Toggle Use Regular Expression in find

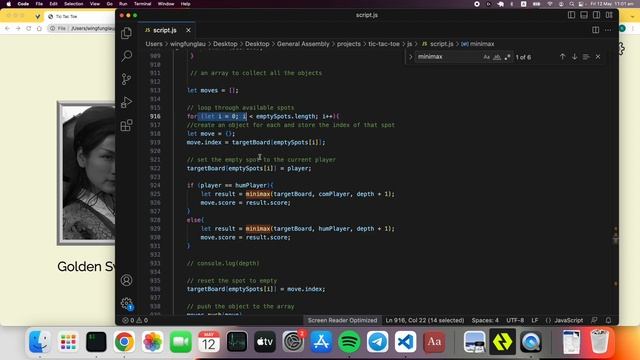click(507, 57)
